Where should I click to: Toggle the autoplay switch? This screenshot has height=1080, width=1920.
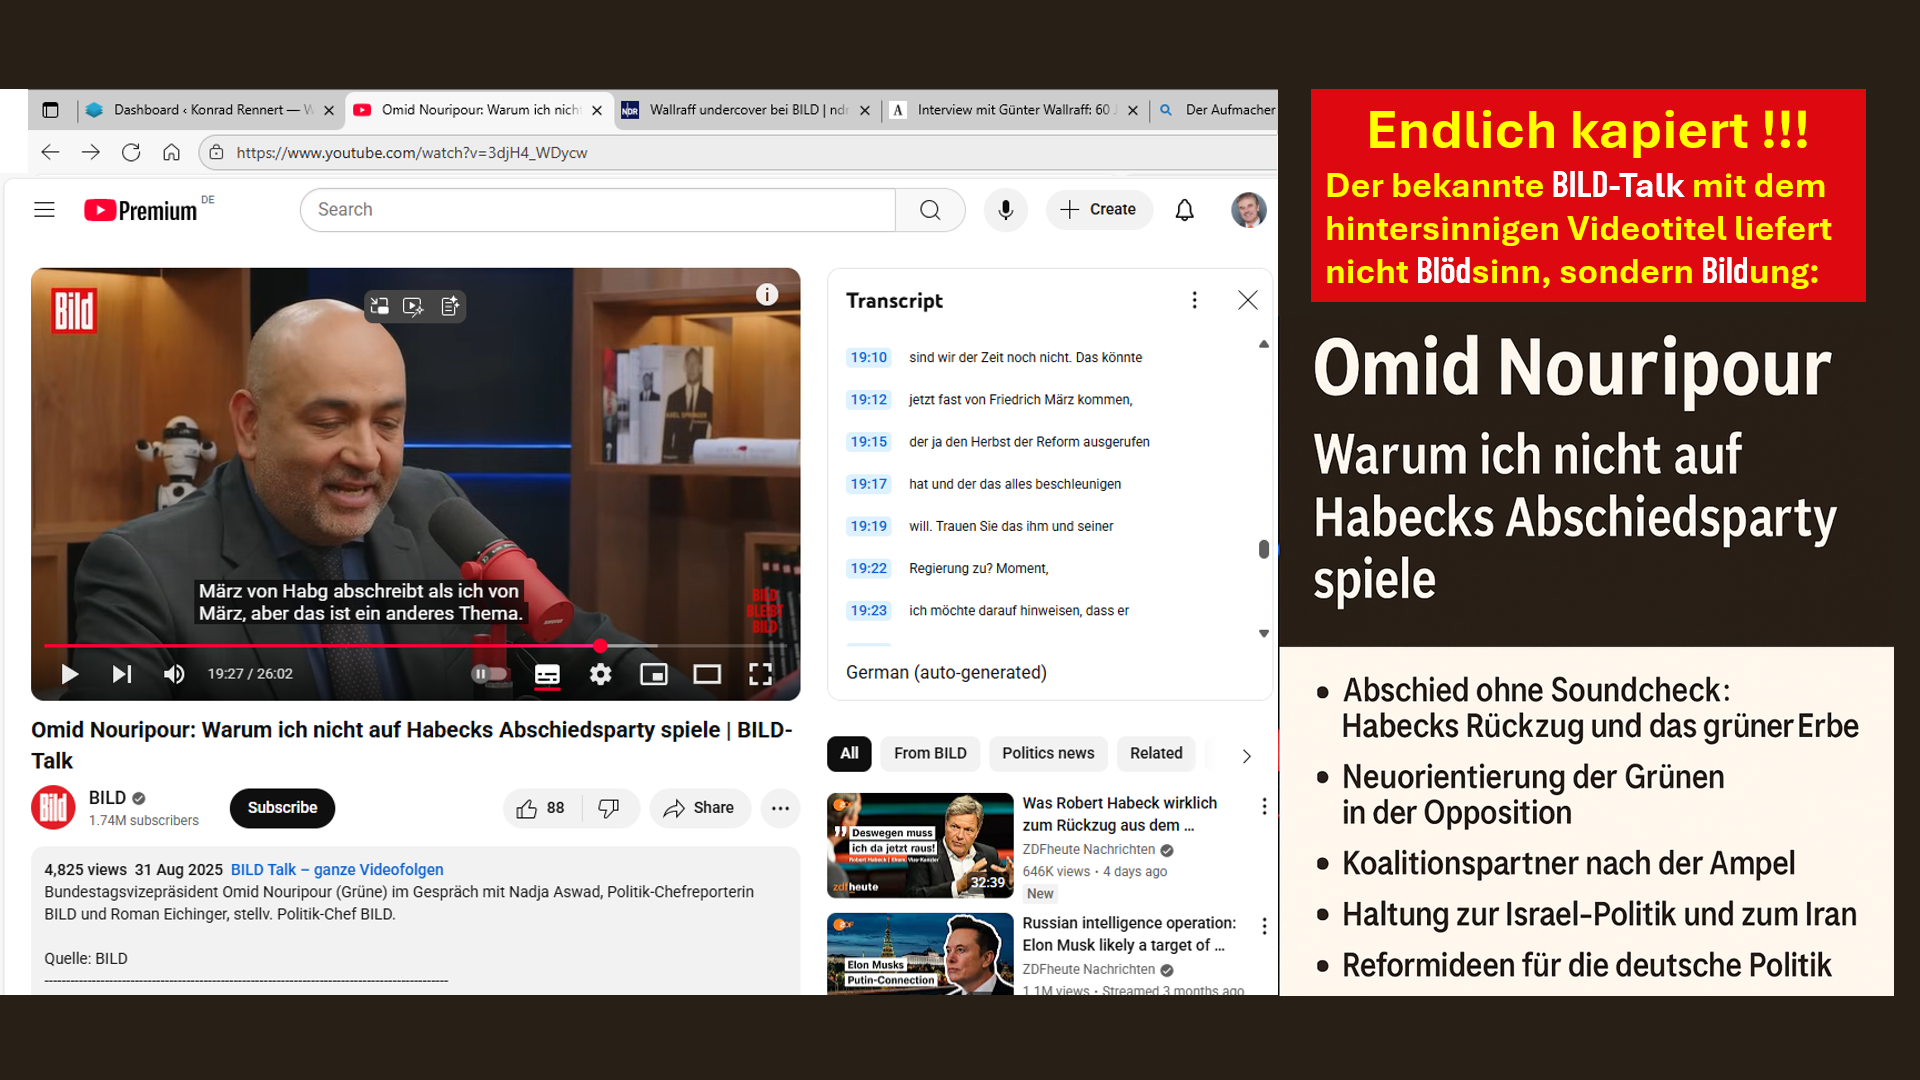pos(490,674)
